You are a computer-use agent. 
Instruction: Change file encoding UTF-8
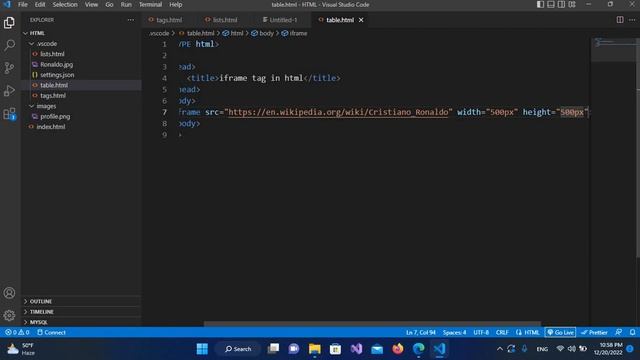point(481,332)
